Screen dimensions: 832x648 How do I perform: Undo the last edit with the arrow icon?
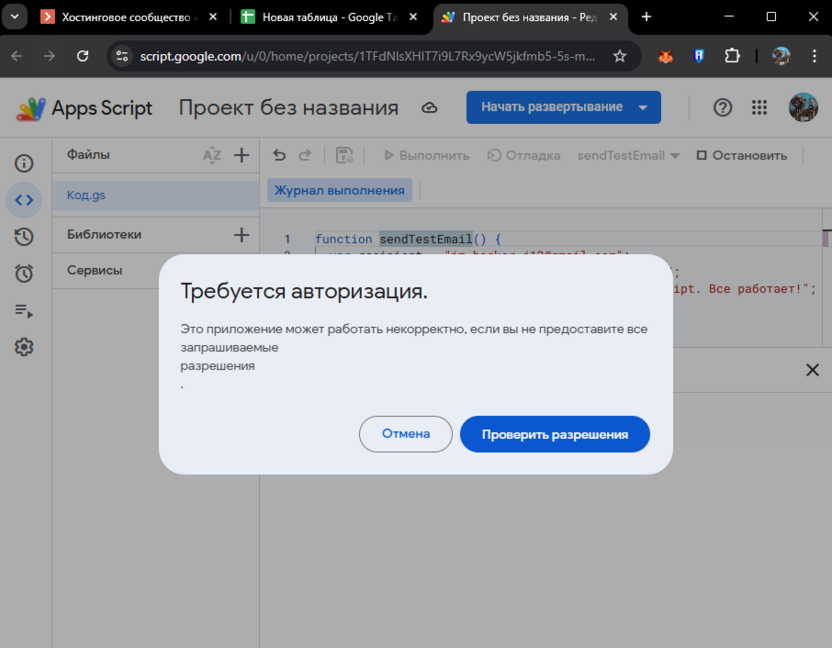(278, 155)
